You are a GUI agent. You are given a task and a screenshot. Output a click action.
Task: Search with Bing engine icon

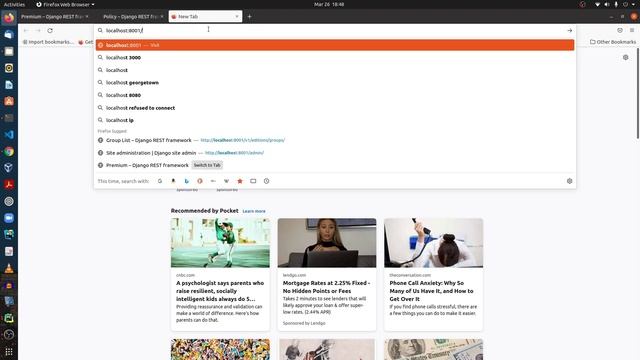click(187, 181)
